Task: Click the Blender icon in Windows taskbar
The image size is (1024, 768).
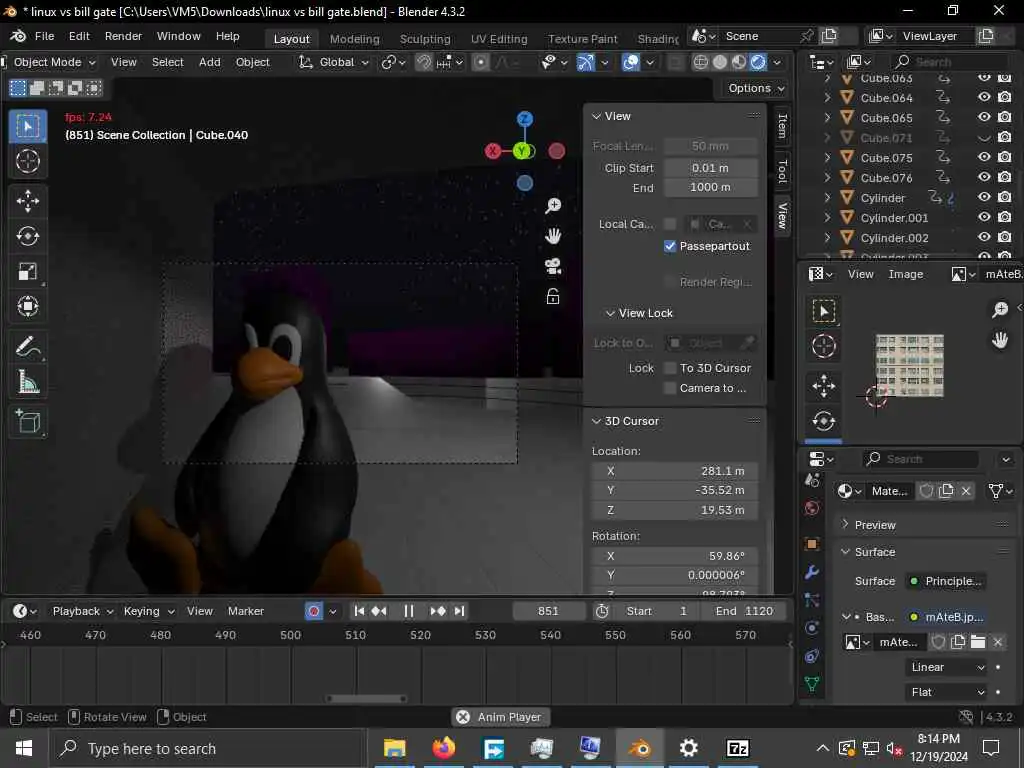Action: [x=639, y=748]
